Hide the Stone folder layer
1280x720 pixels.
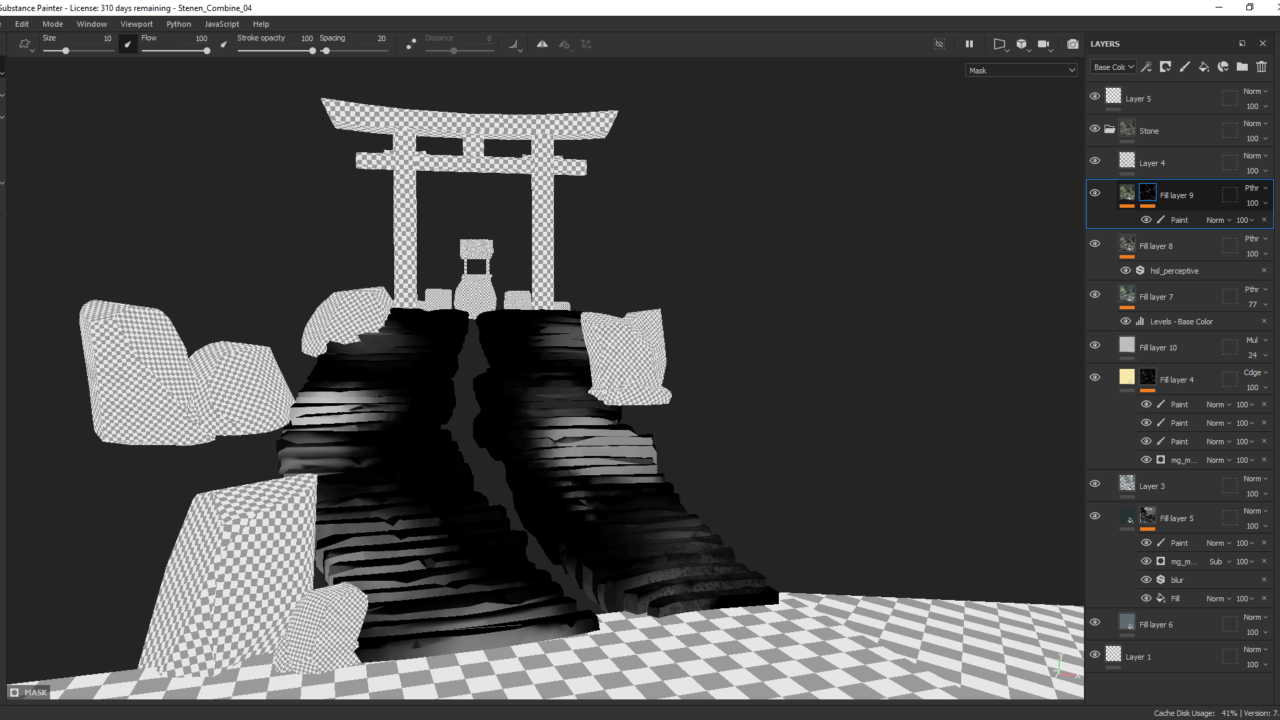1094,129
